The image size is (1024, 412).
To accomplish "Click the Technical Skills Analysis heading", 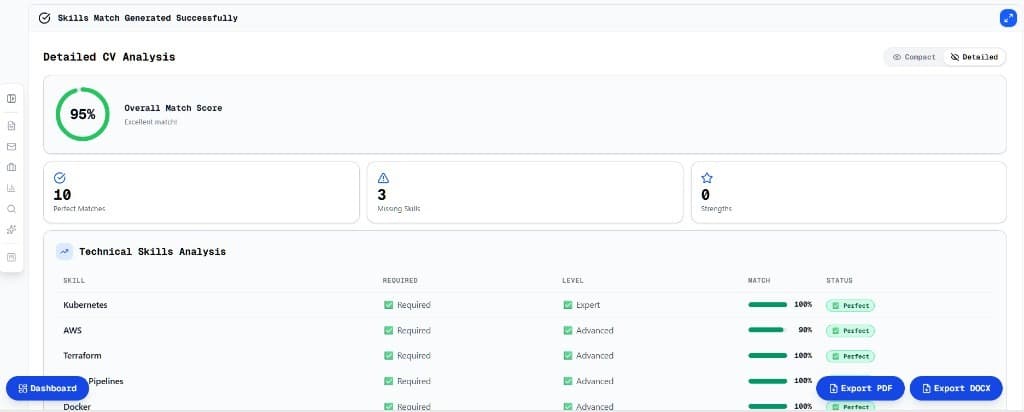I will [x=153, y=251].
